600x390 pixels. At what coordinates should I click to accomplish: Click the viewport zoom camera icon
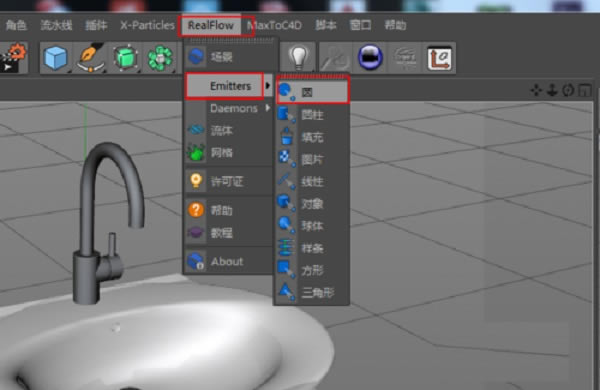point(552,91)
